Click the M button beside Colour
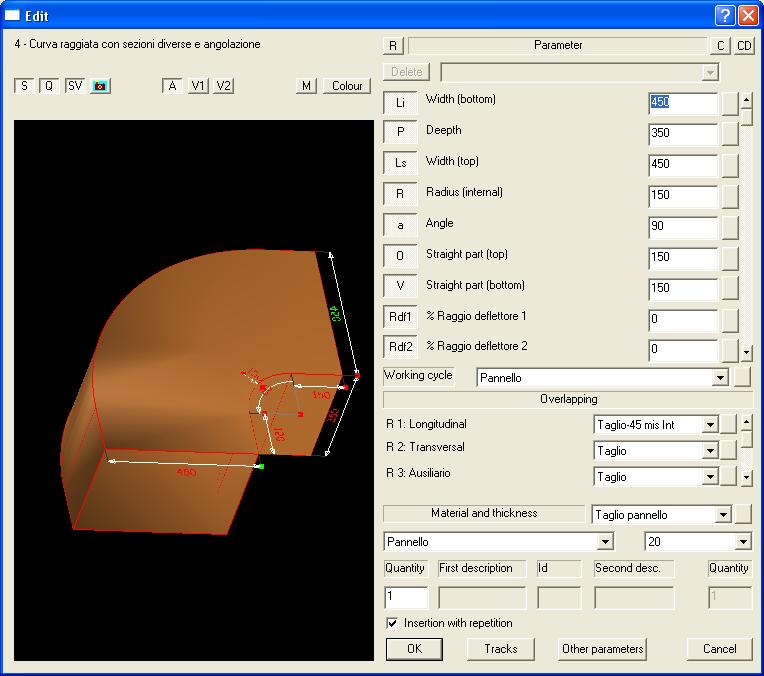 click(x=307, y=86)
